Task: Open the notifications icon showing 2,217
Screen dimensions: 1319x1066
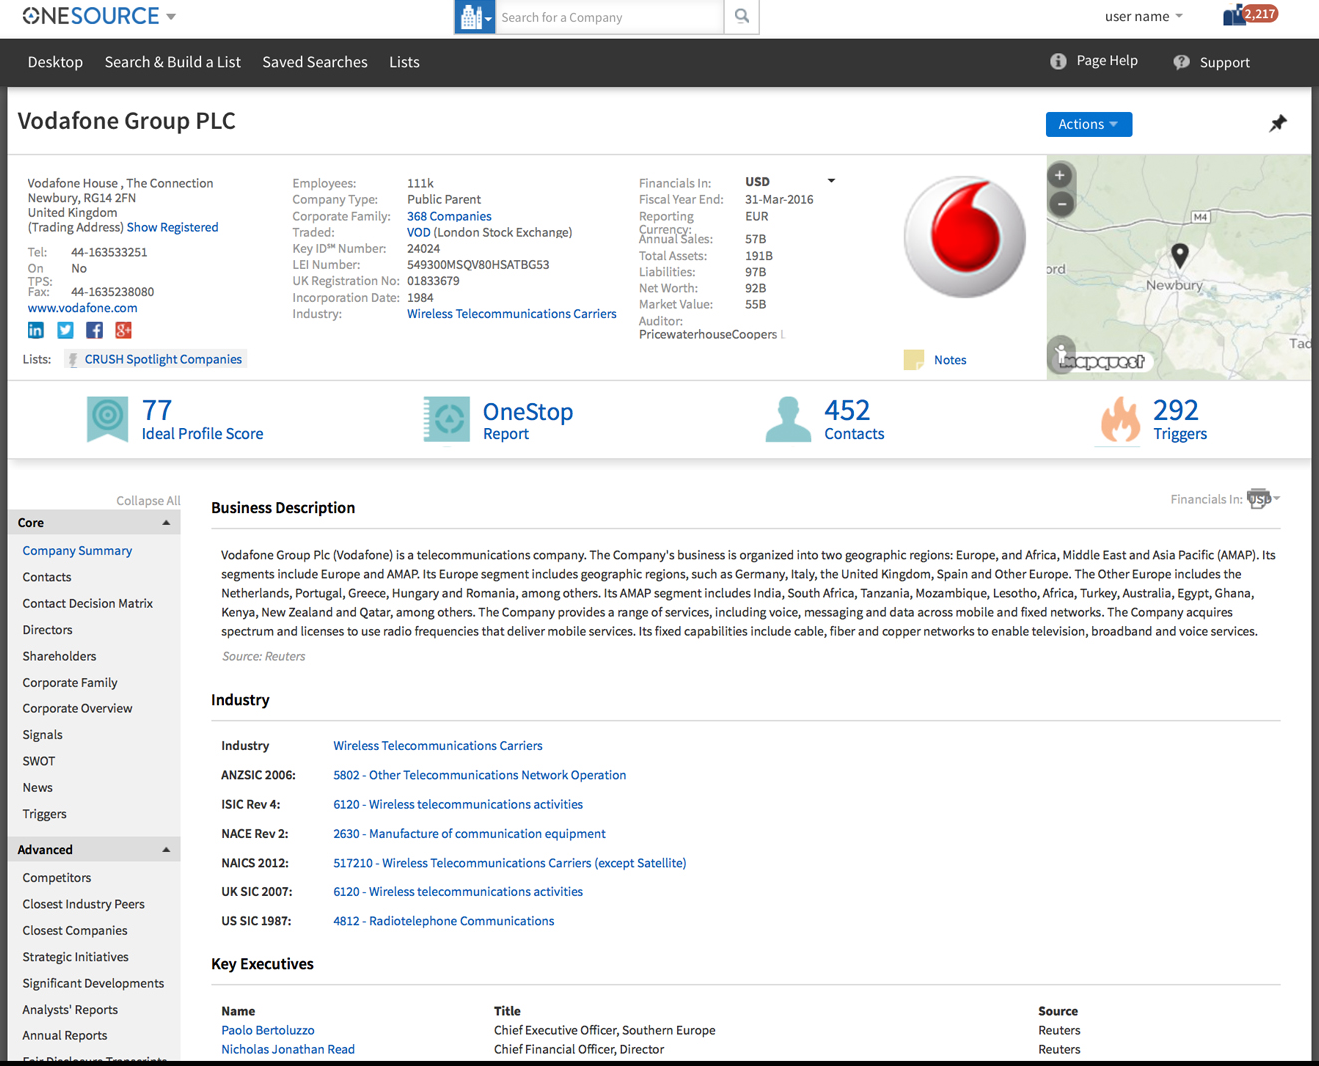Action: pyautogui.click(x=1250, y=15)
